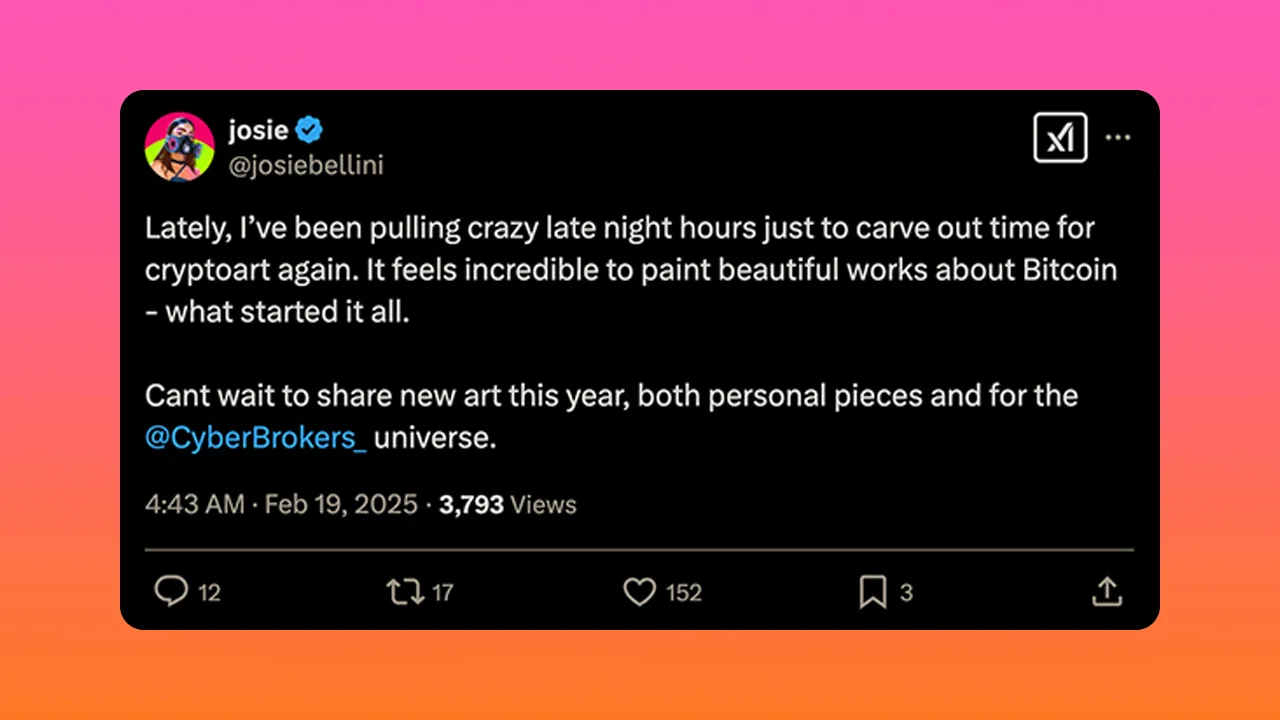Click the repost arrows icon
Image resolution: width=1280 pixels, height=720 pixels.
405,592
